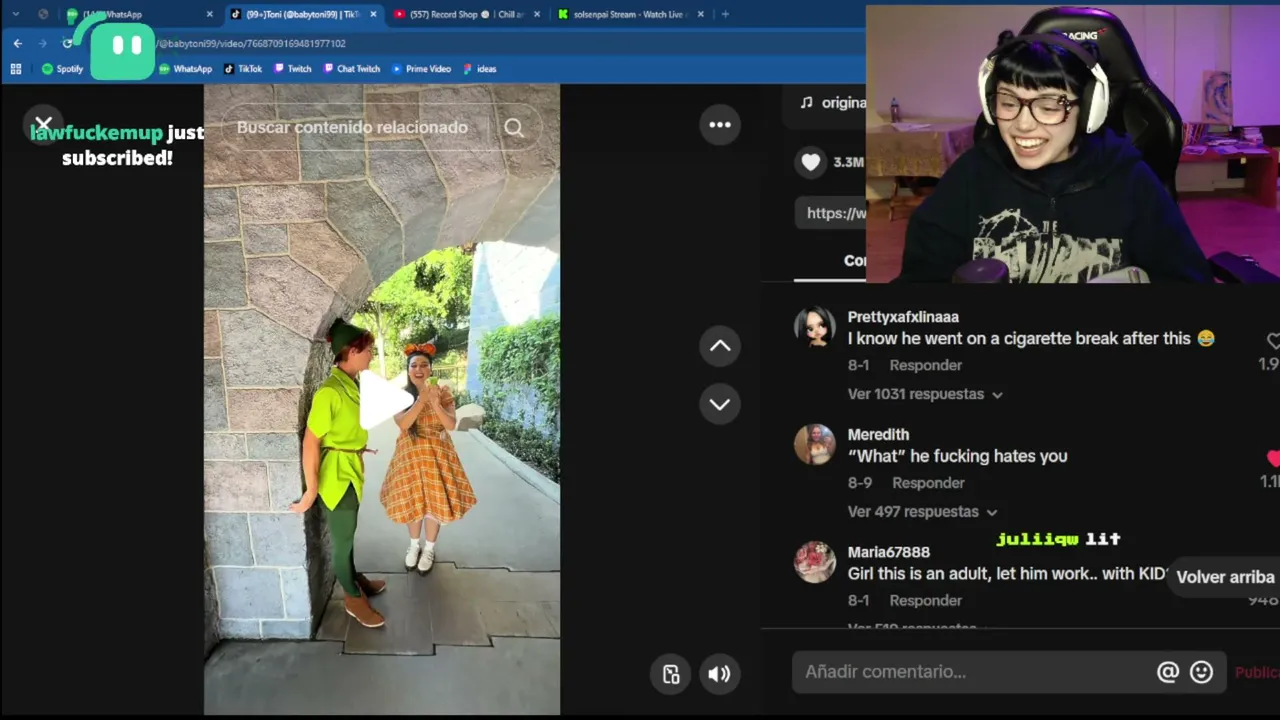Image resolution: width=1280 pixels, height=720 pixels.
Task: Click the Meredith username
Action: coord(878,435)
